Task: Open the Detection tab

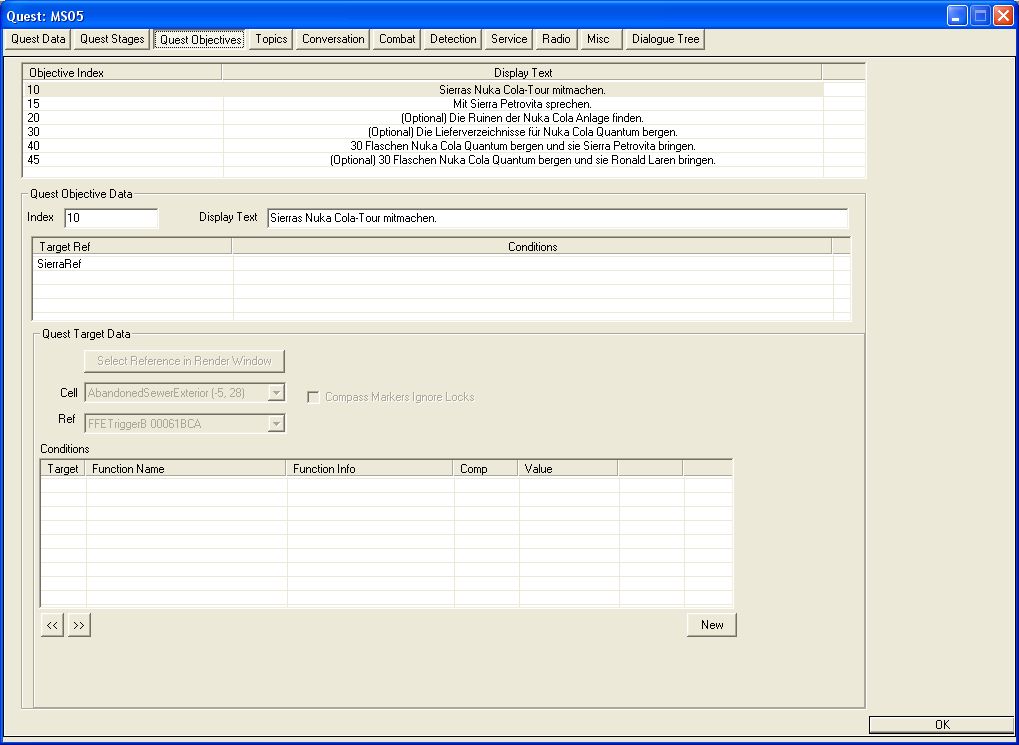Action: coord(453,39)
